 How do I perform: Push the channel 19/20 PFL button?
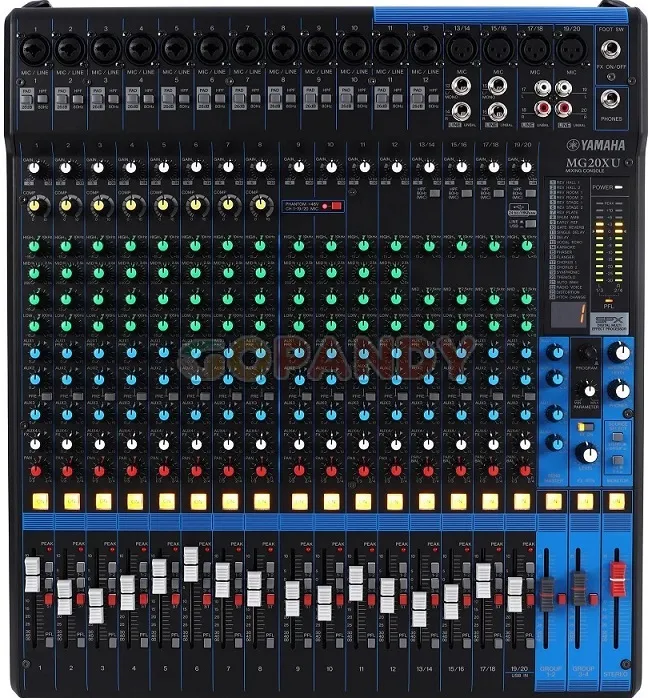pyautogui.click(x=530, y=642)
